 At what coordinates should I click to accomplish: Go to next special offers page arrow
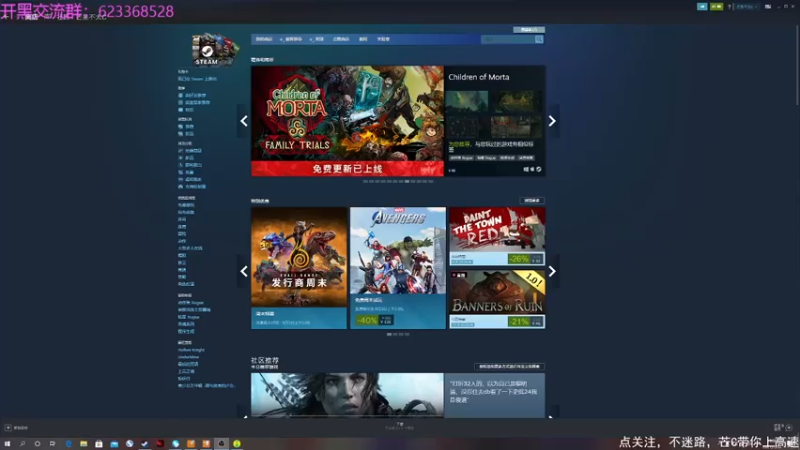pyautogui.click(x=552, y=271)
